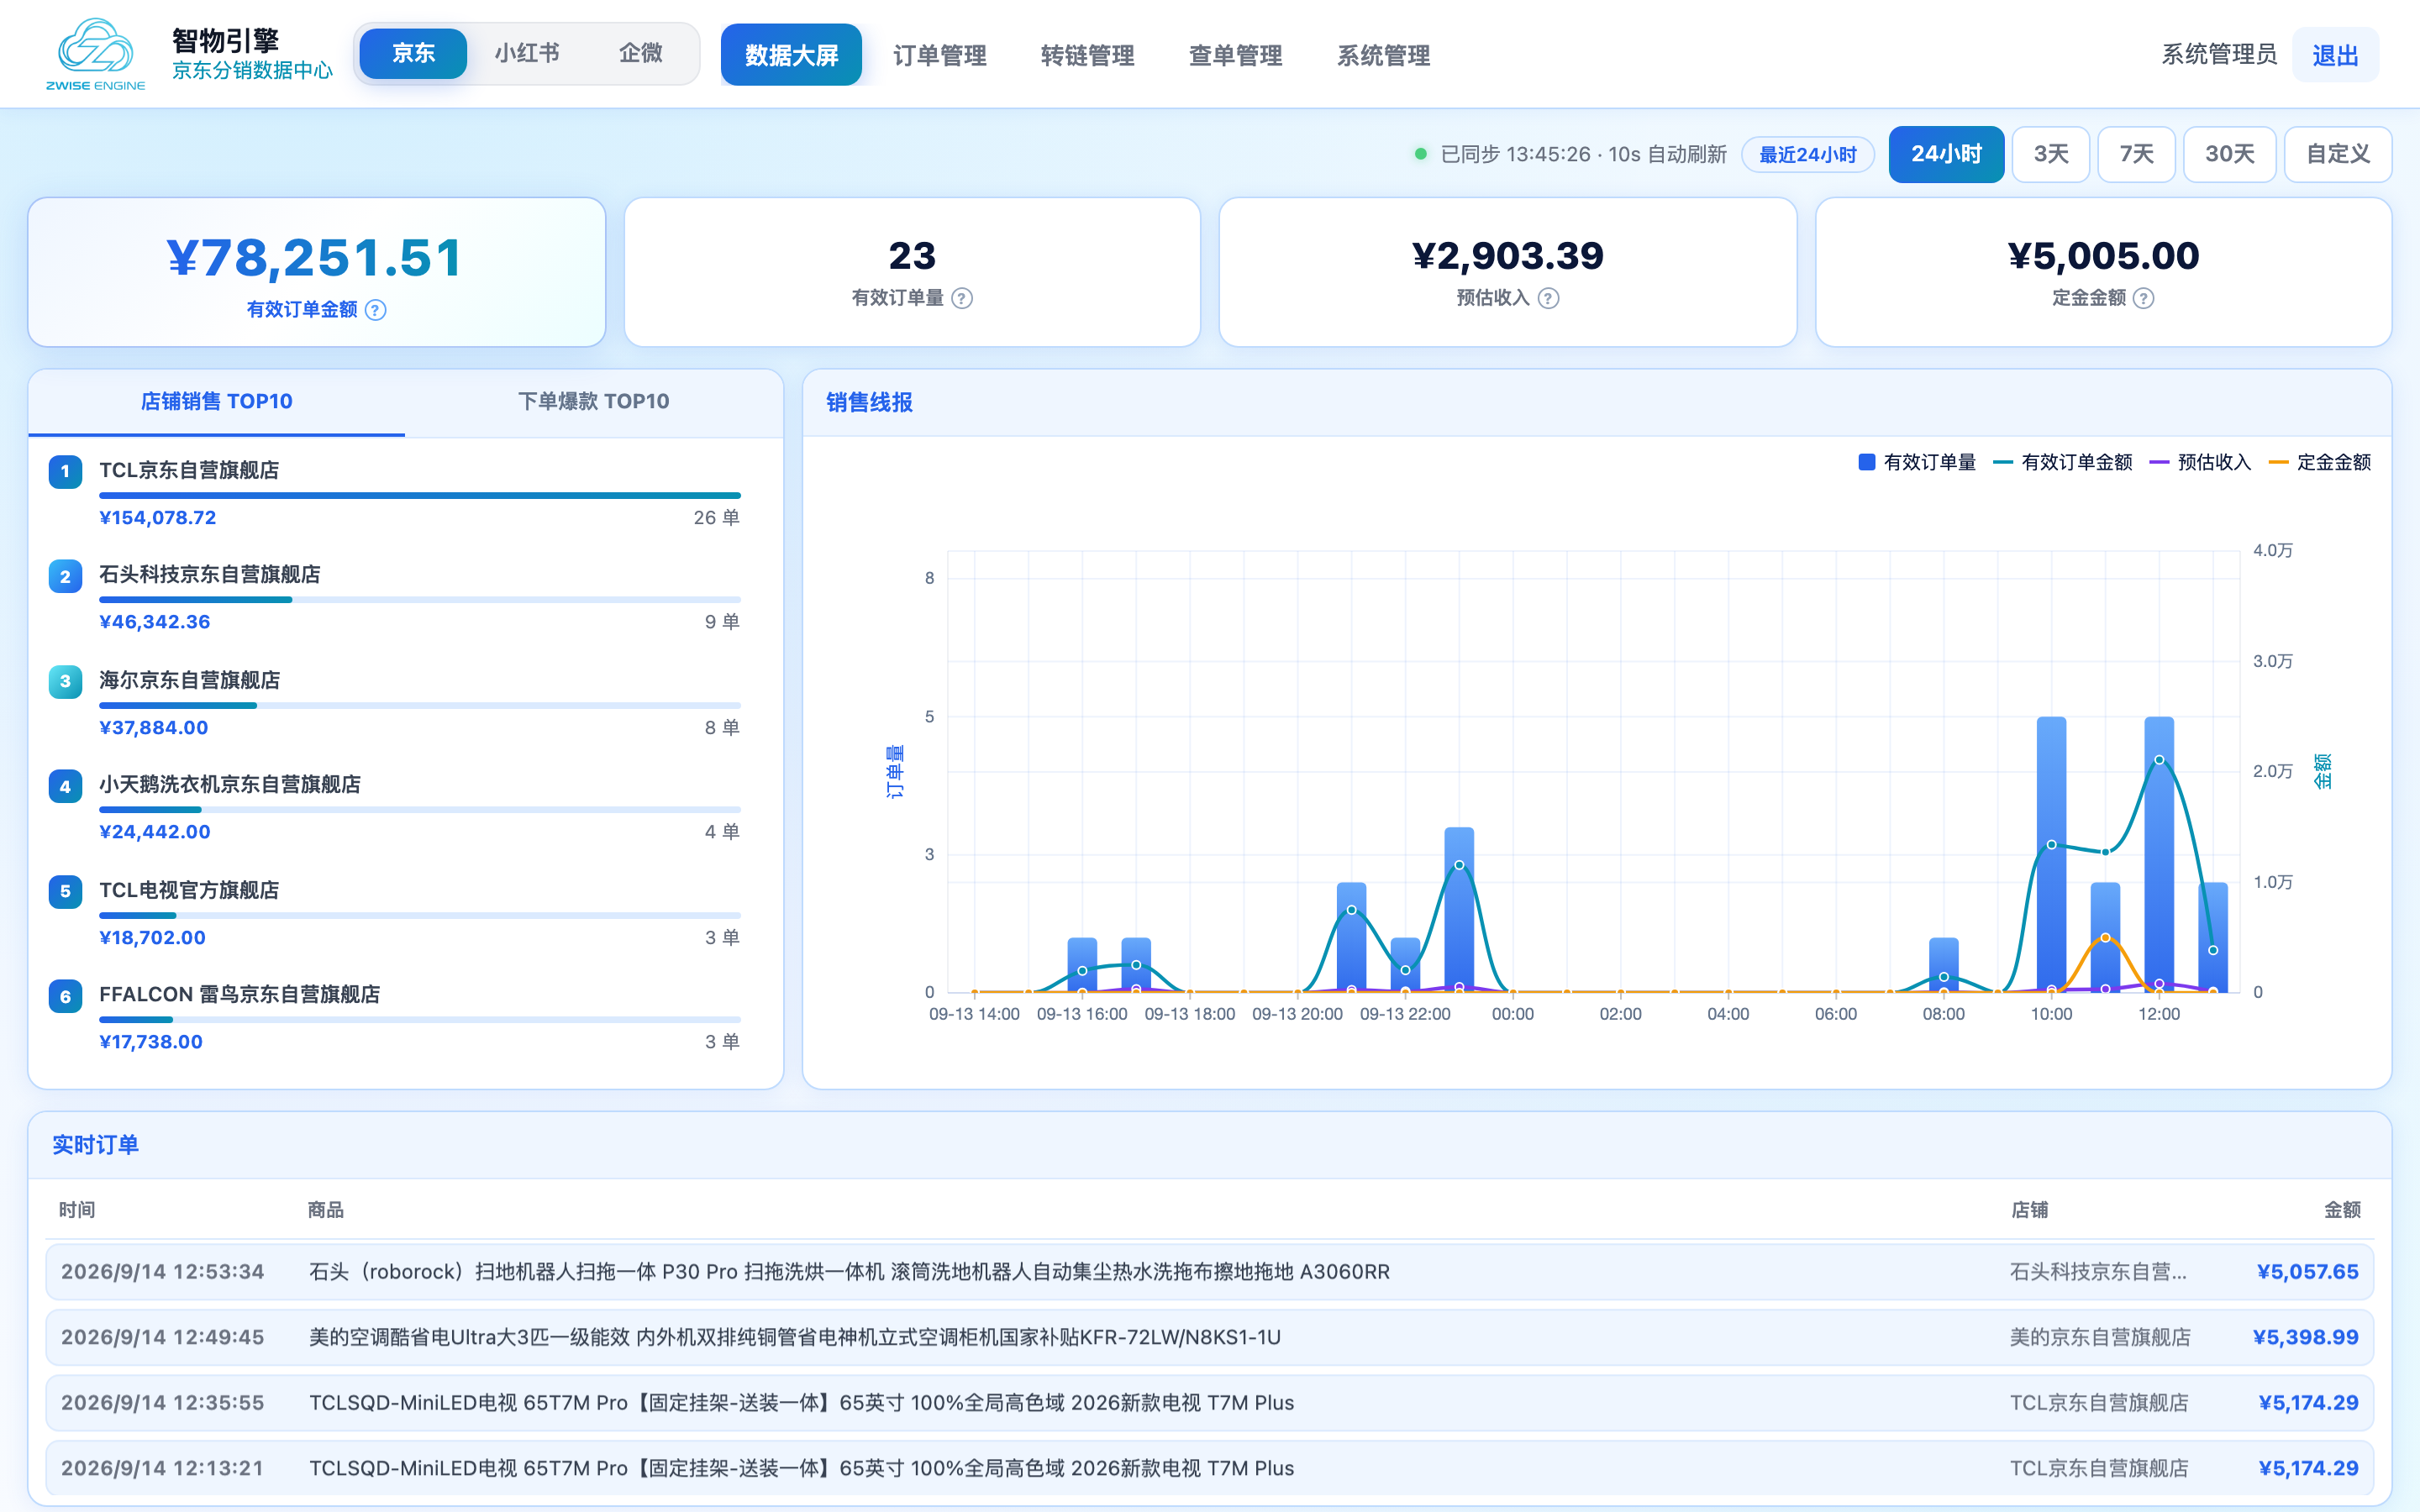Toggle 有效订单金额 legend series
Screen dimensions: 2420x1512
tap(2062, 462)
